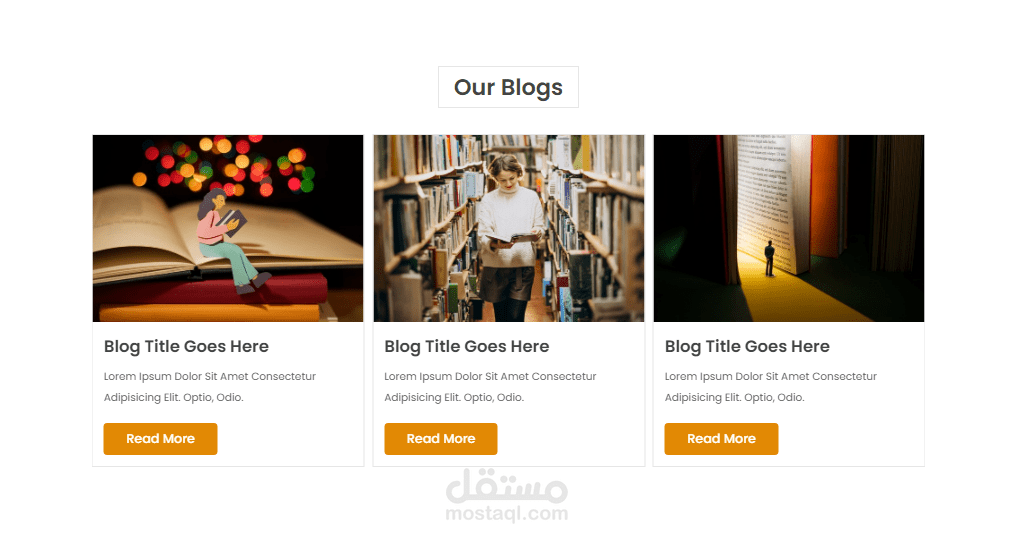
Task: Click the first card's Blog Title Goes Here
Action: (186, 347)
